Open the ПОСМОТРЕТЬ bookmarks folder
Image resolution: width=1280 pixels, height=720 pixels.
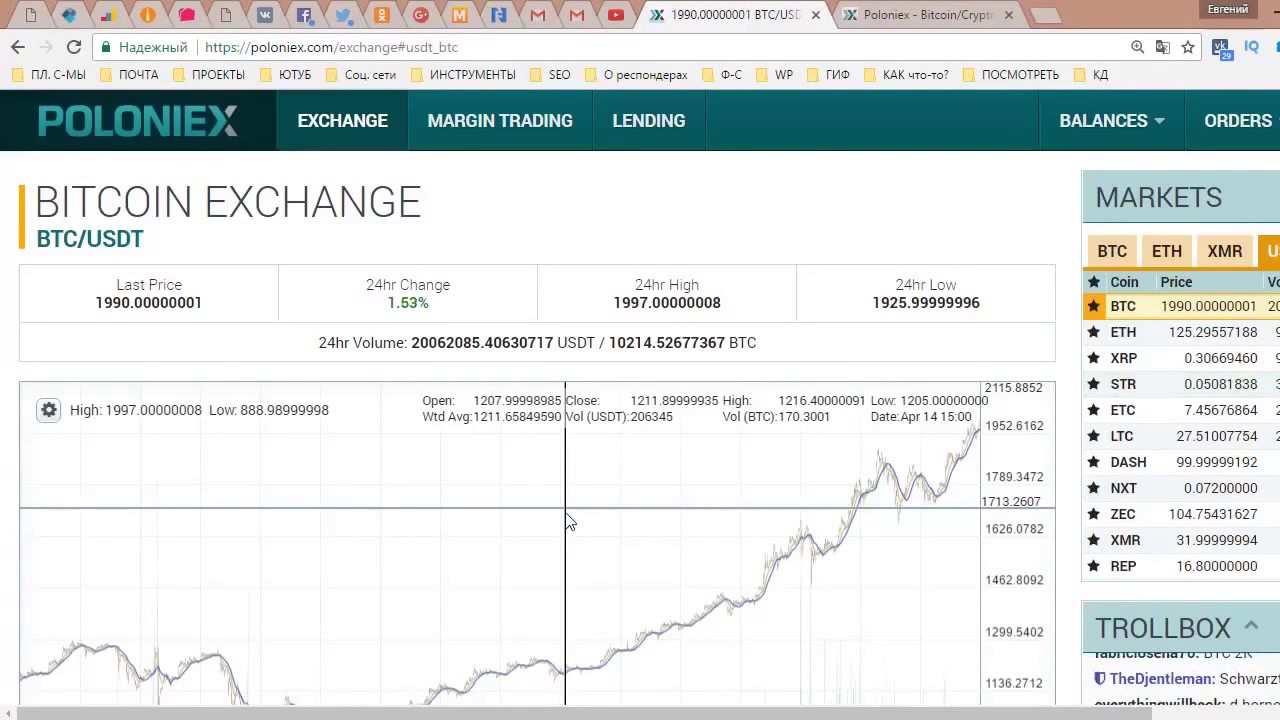tap(1010, 75)
